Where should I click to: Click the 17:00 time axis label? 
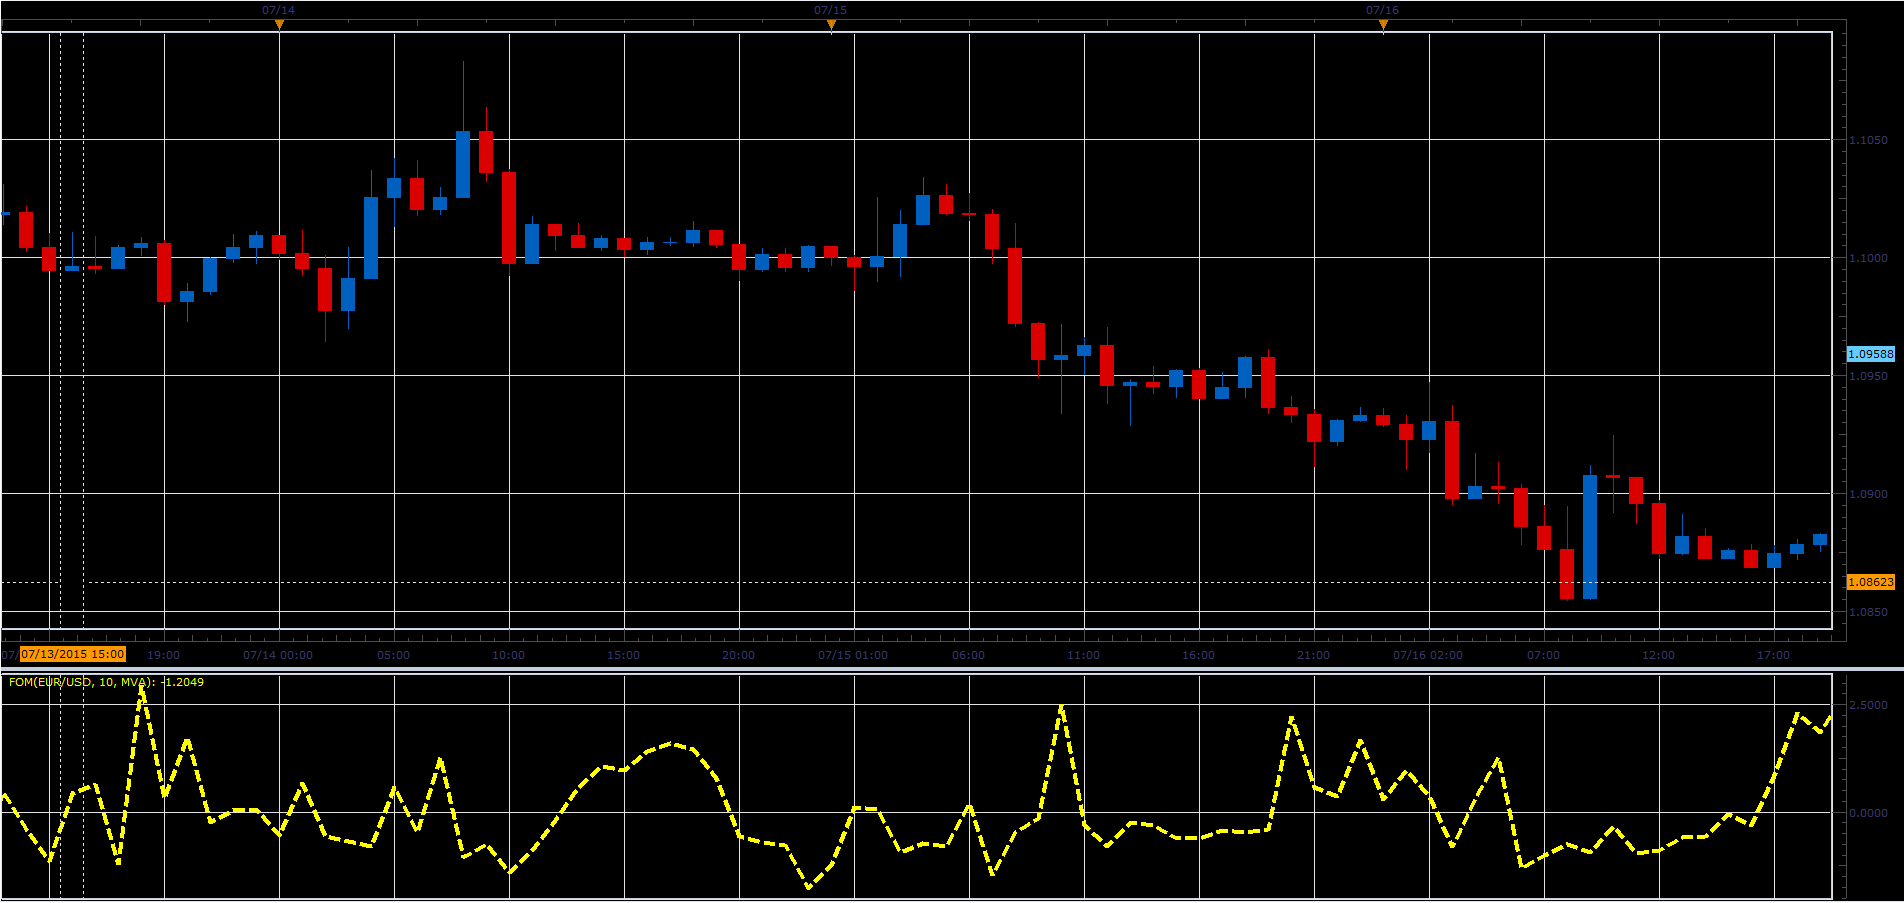pos(1774,655)
